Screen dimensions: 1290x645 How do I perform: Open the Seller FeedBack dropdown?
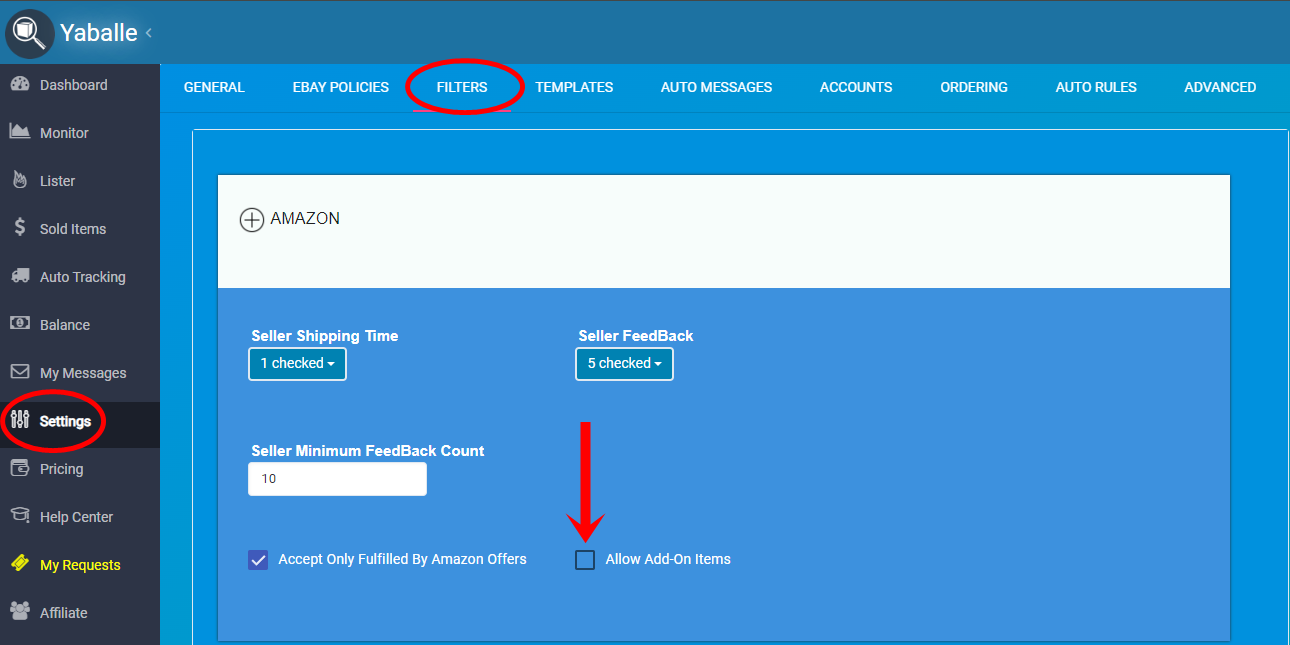[x=624, y=364]
